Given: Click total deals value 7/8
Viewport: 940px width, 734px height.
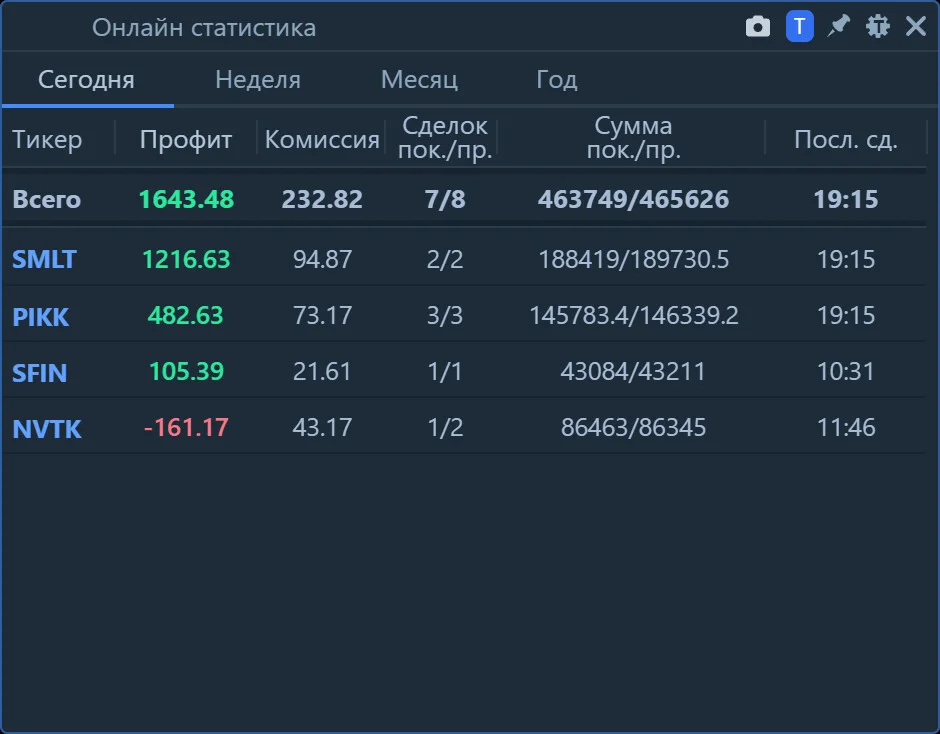Looking at the screenshot, I should click(x=445, y=200).
